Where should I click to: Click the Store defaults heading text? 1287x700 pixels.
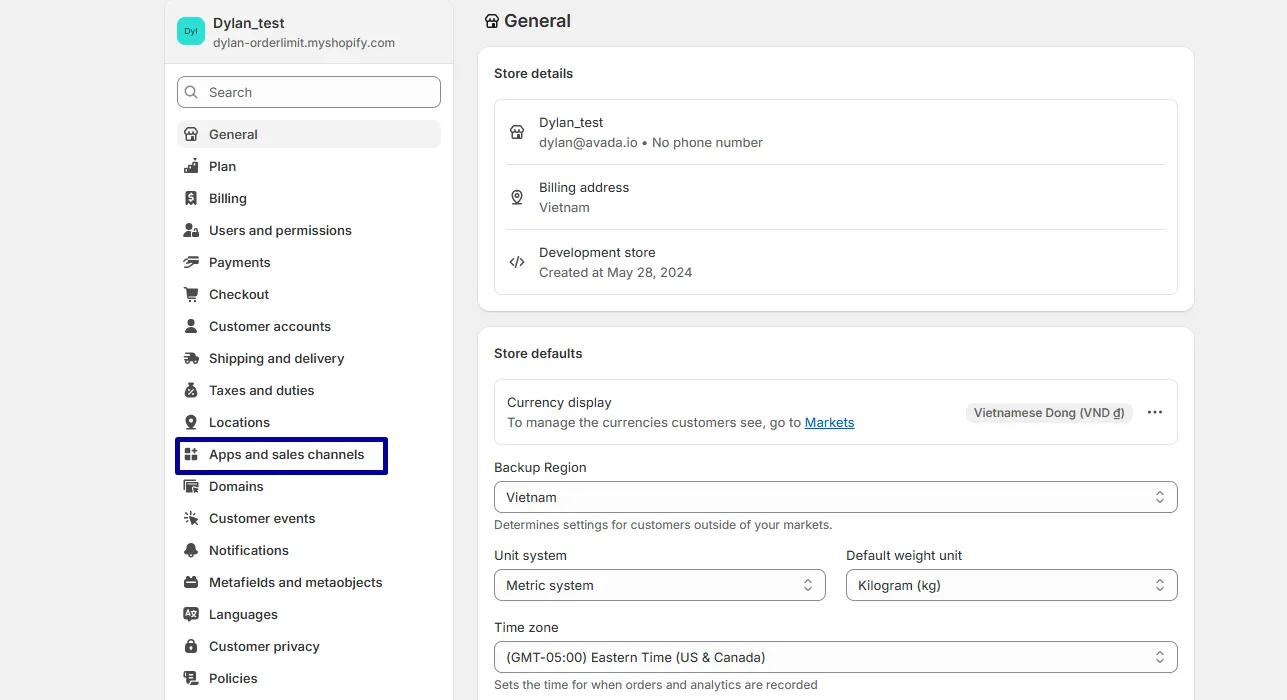coord(538,353)
